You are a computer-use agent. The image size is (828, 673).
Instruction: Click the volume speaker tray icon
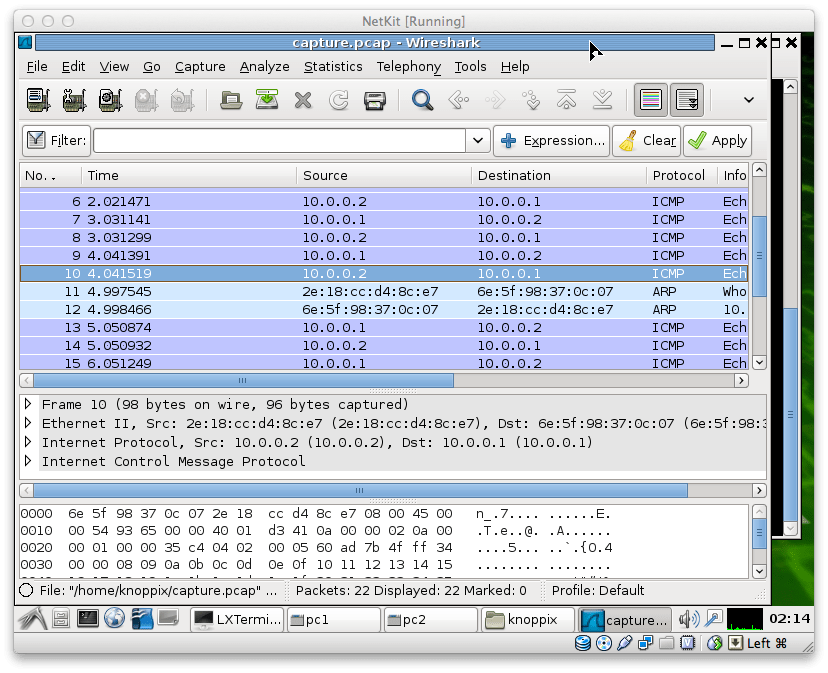pyautogui.click(x=689, y=619)
